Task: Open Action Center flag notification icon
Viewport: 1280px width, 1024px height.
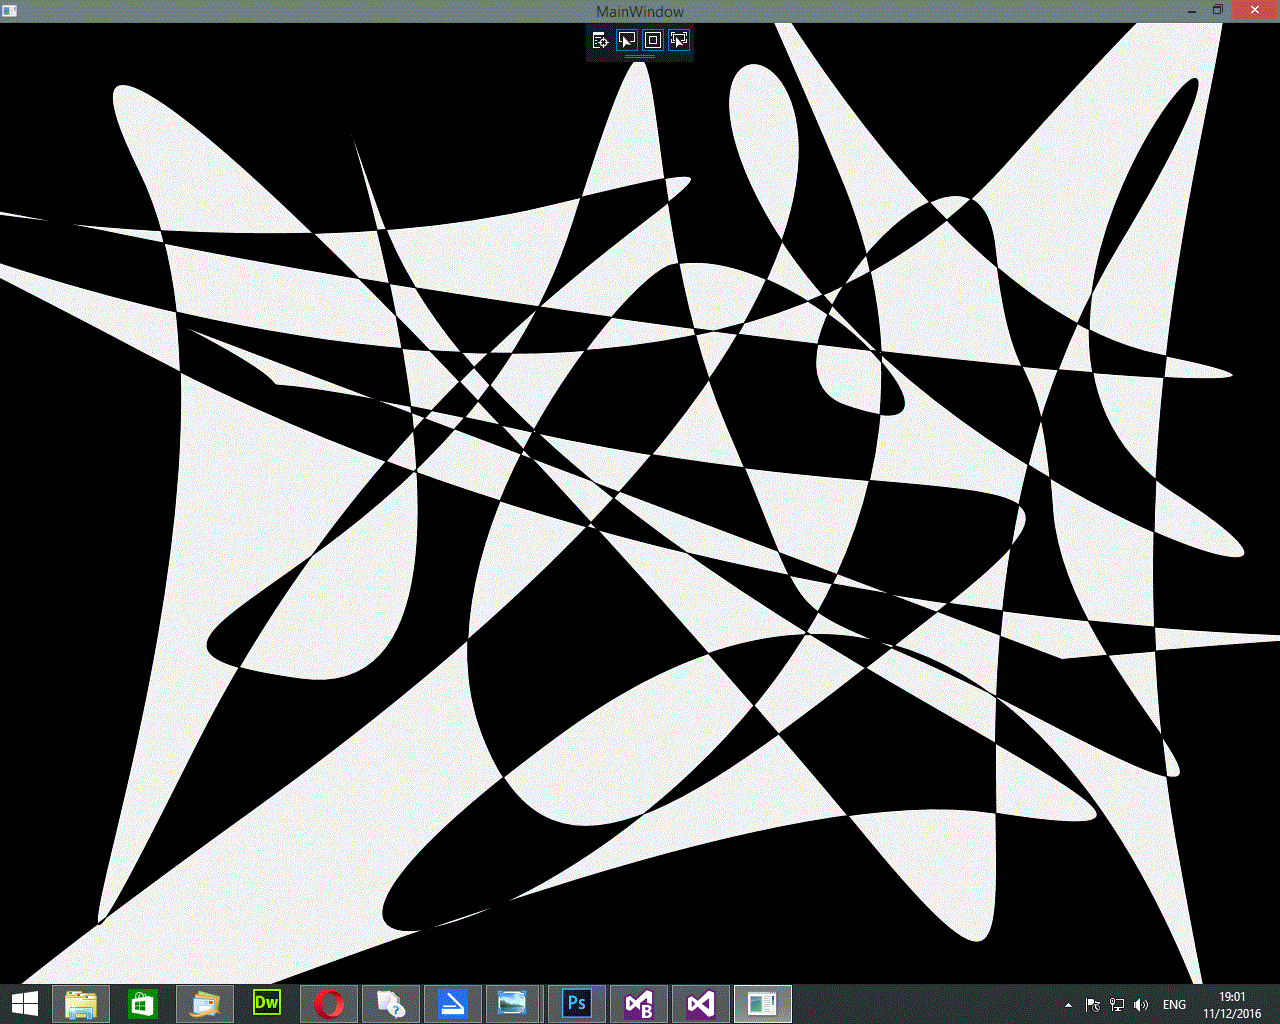Action: coord(1093,1005)
